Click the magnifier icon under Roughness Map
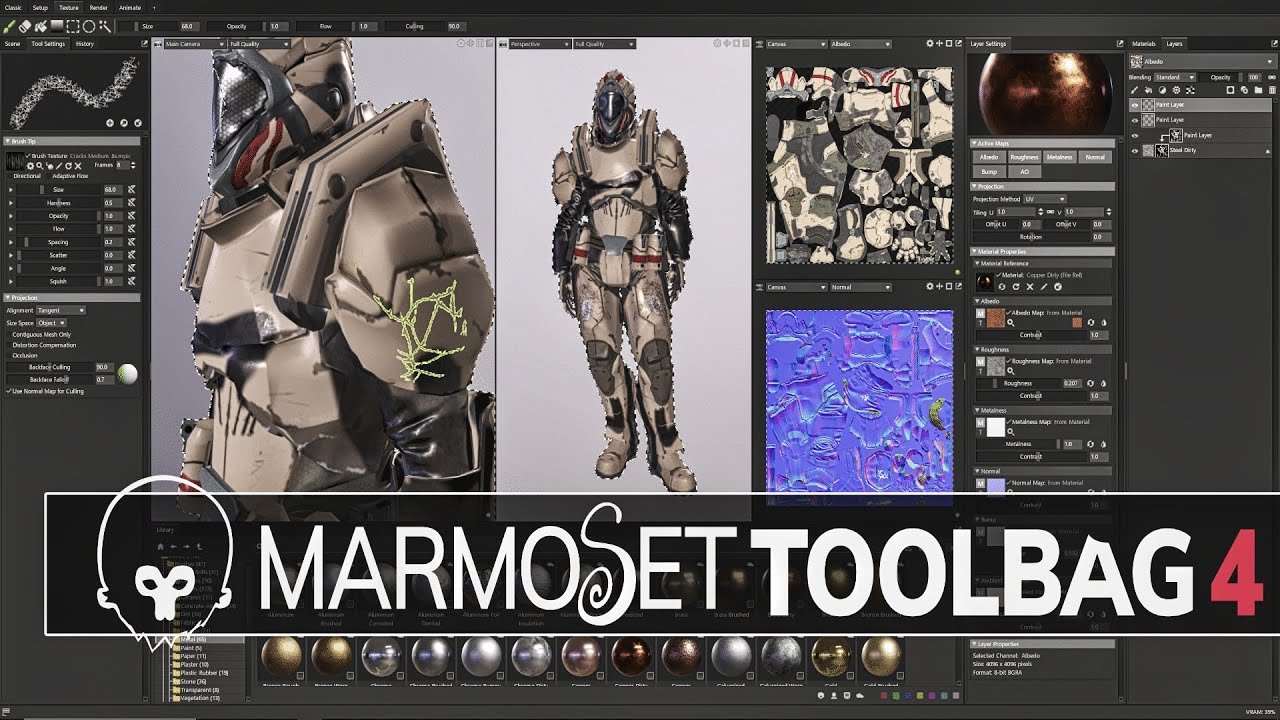Image resolution: width=1280 pixels, height=720 pixels. click(1011, 370)
